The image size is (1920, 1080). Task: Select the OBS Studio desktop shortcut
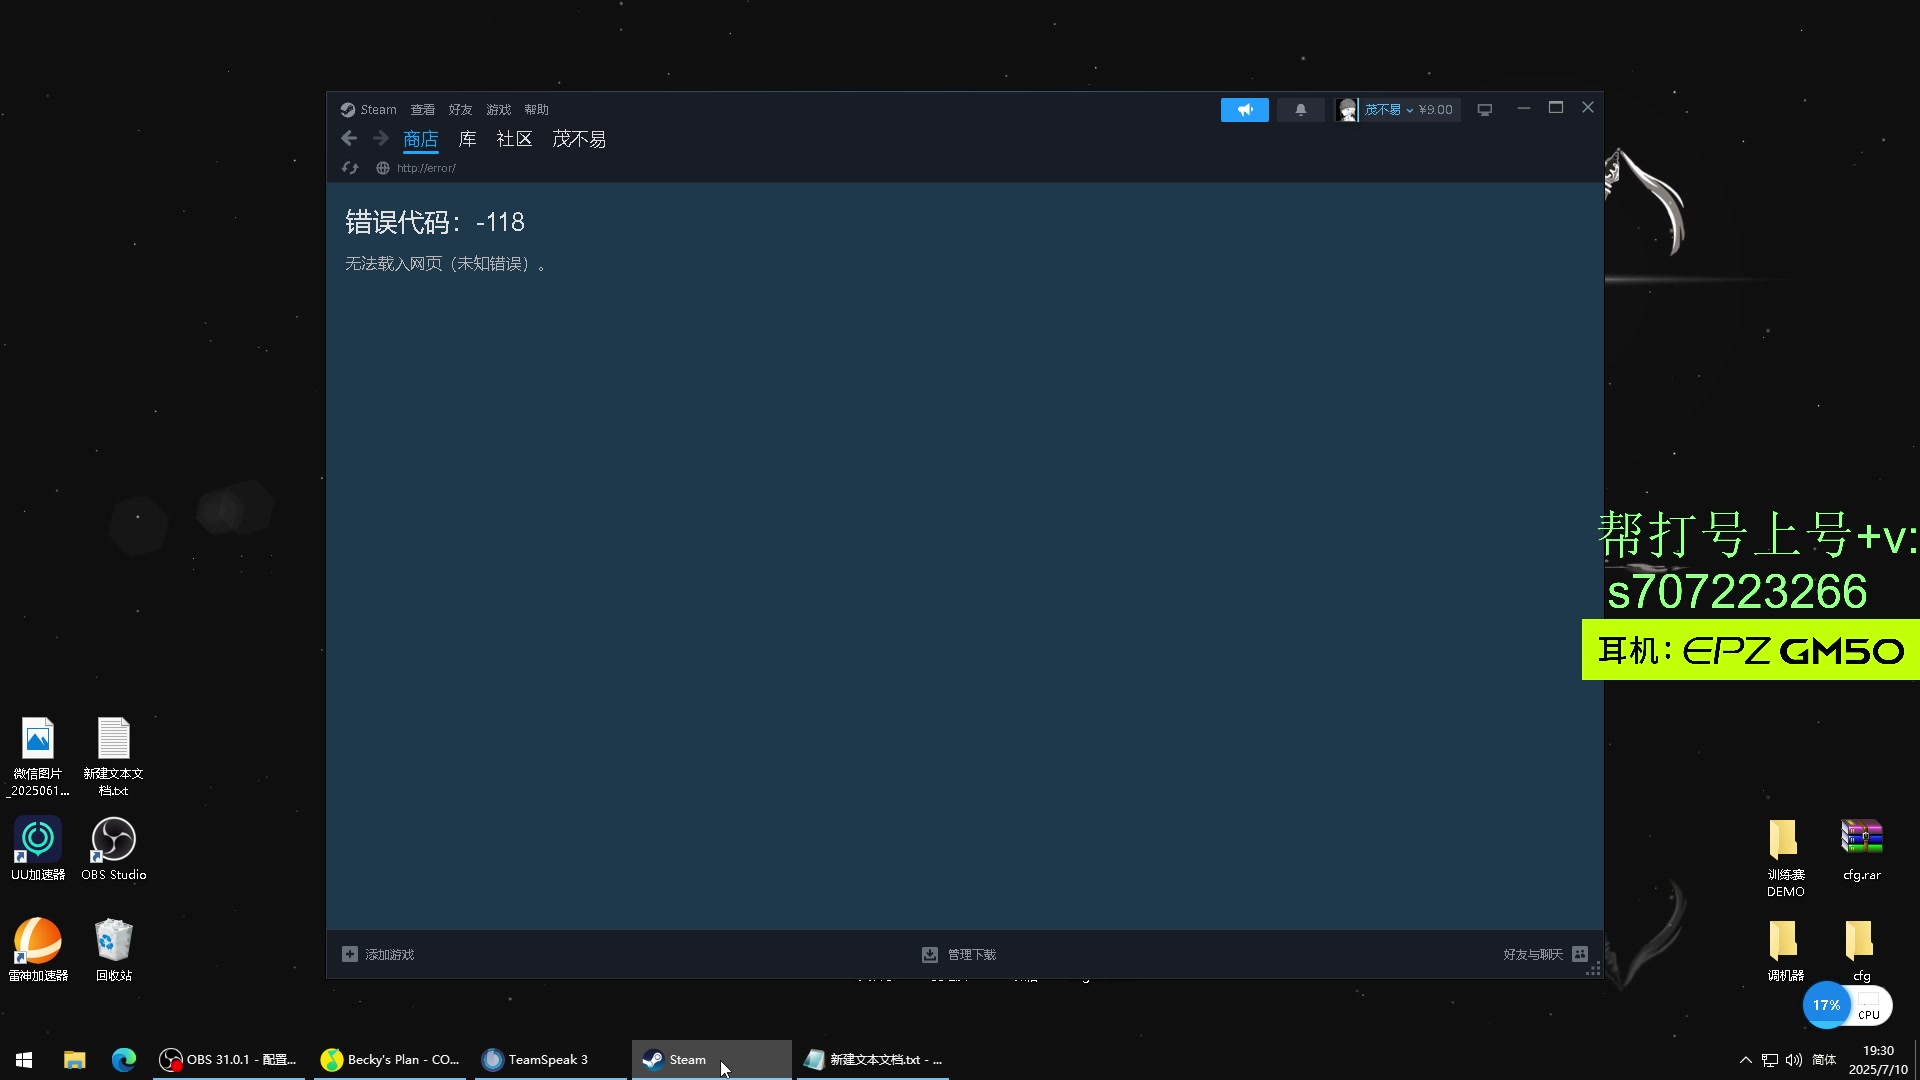pyautogui.click(x=113, y=849)
